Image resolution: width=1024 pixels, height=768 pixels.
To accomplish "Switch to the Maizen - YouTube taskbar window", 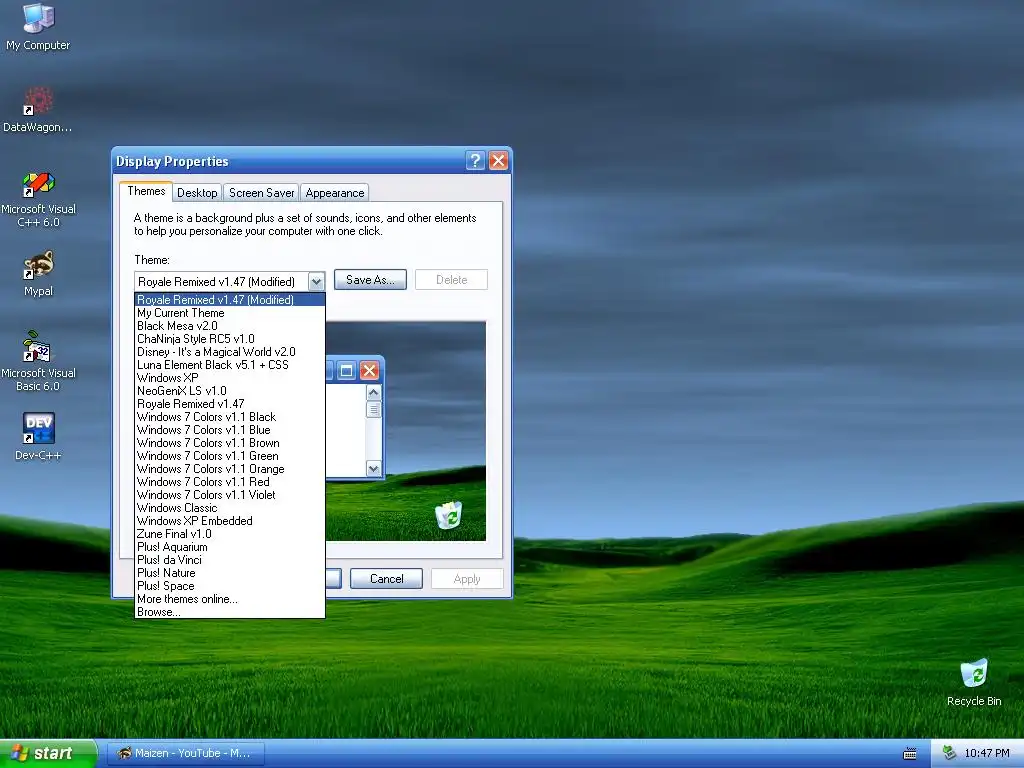I will pos(185,753).
